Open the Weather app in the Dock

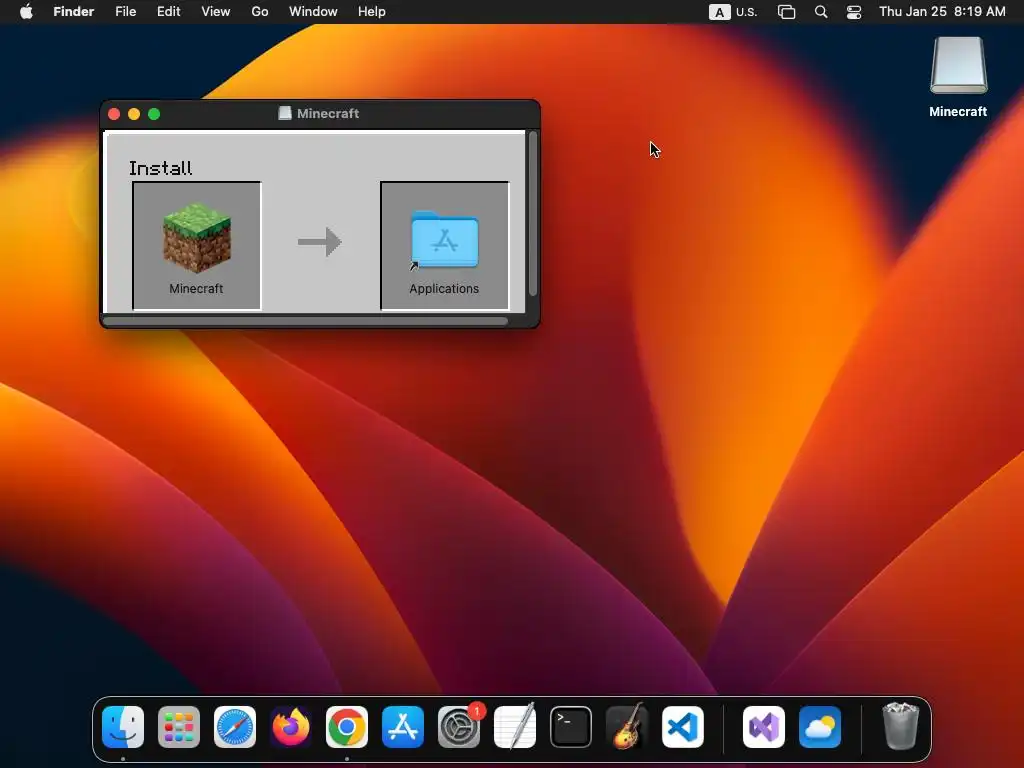coord(820,727)
